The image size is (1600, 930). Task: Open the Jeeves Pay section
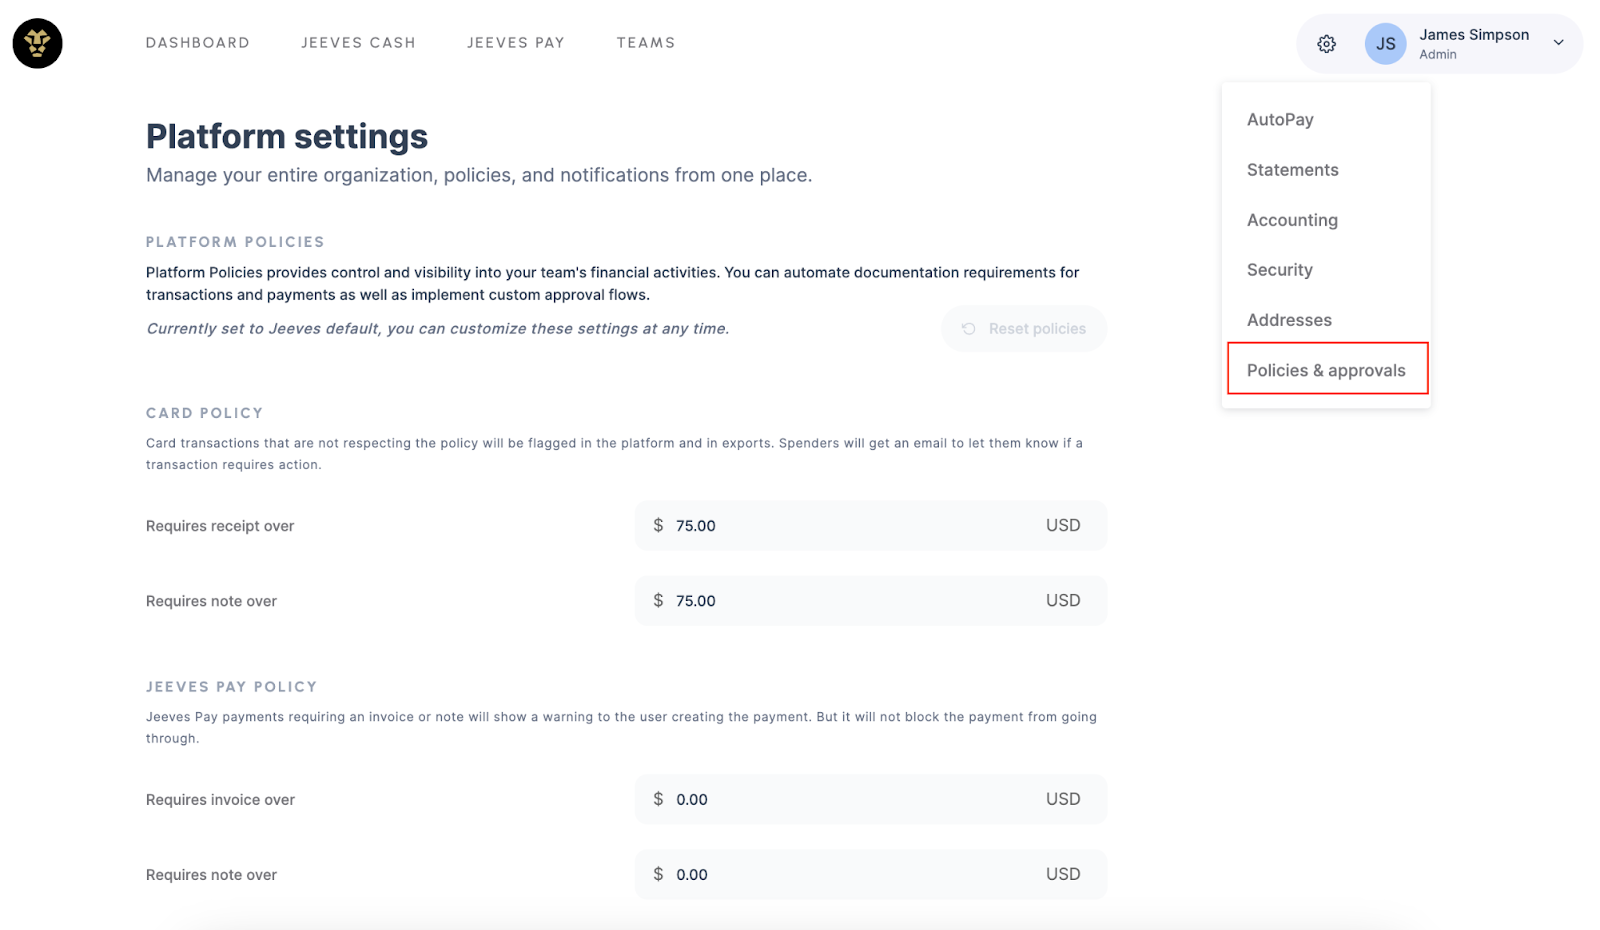(516, 42)
